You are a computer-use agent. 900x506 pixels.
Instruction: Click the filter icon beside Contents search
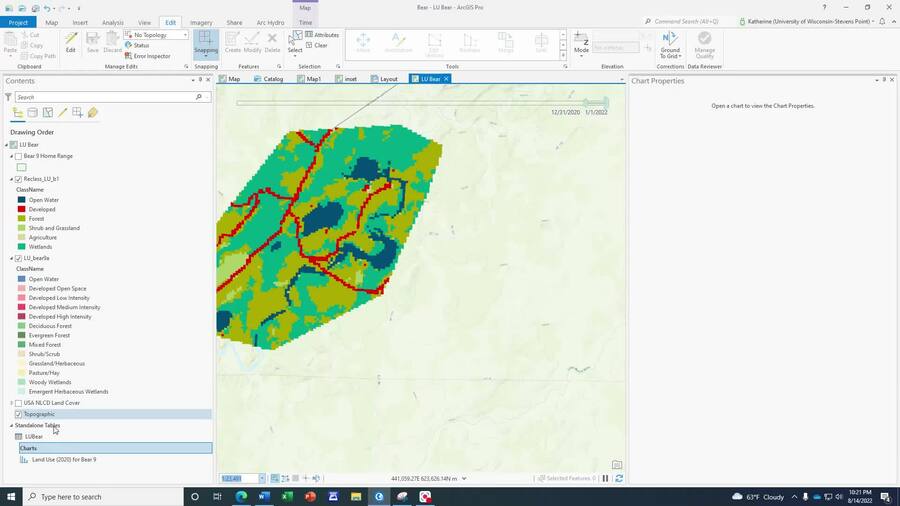[x=8, y=97]
